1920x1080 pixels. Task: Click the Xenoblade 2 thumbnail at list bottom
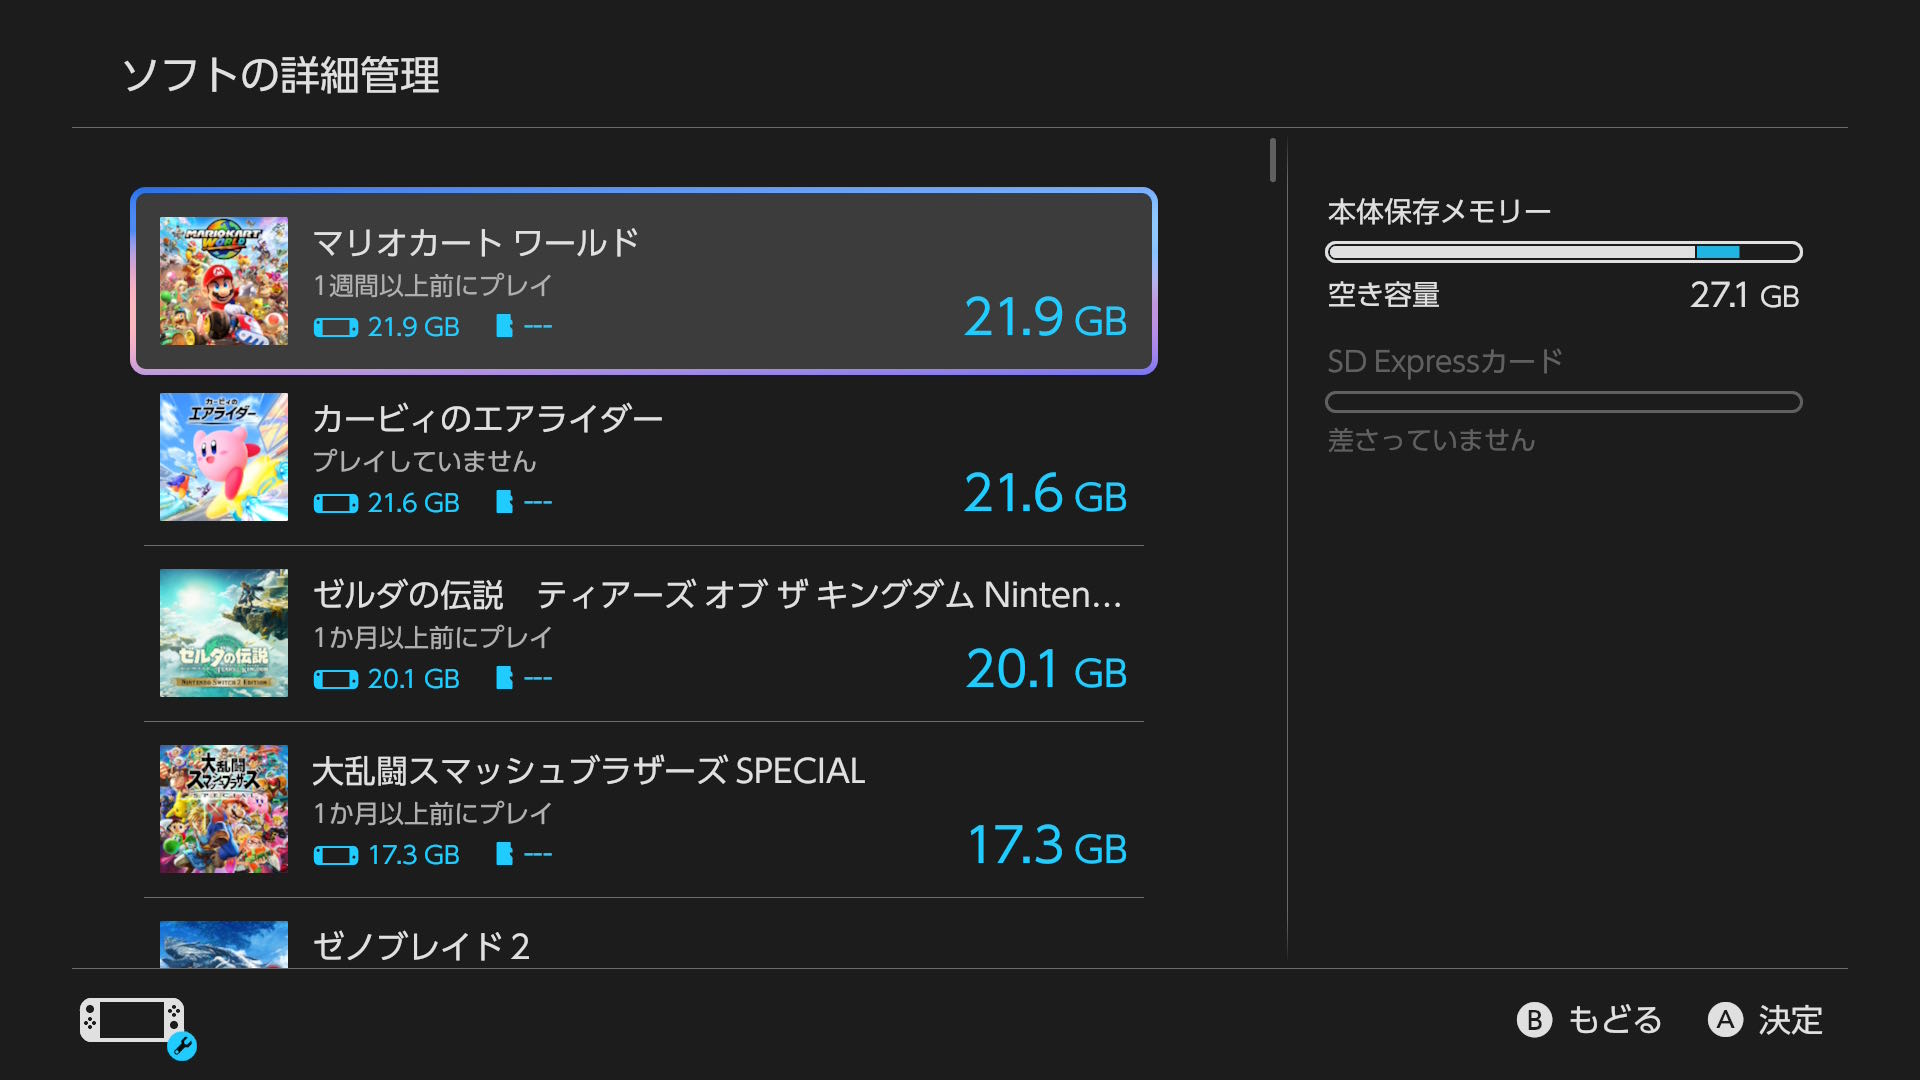224,944
